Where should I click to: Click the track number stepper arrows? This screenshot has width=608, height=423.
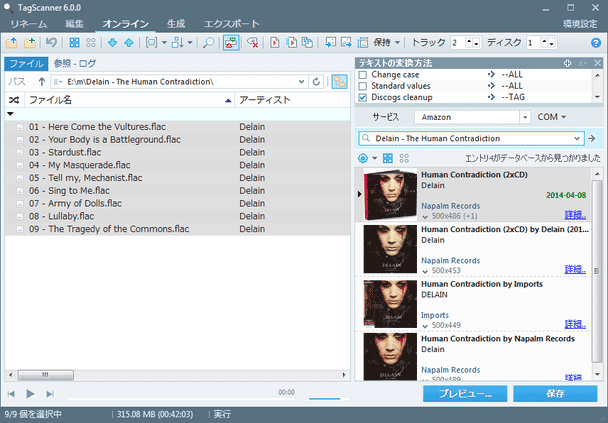click(x=473, y=43)
